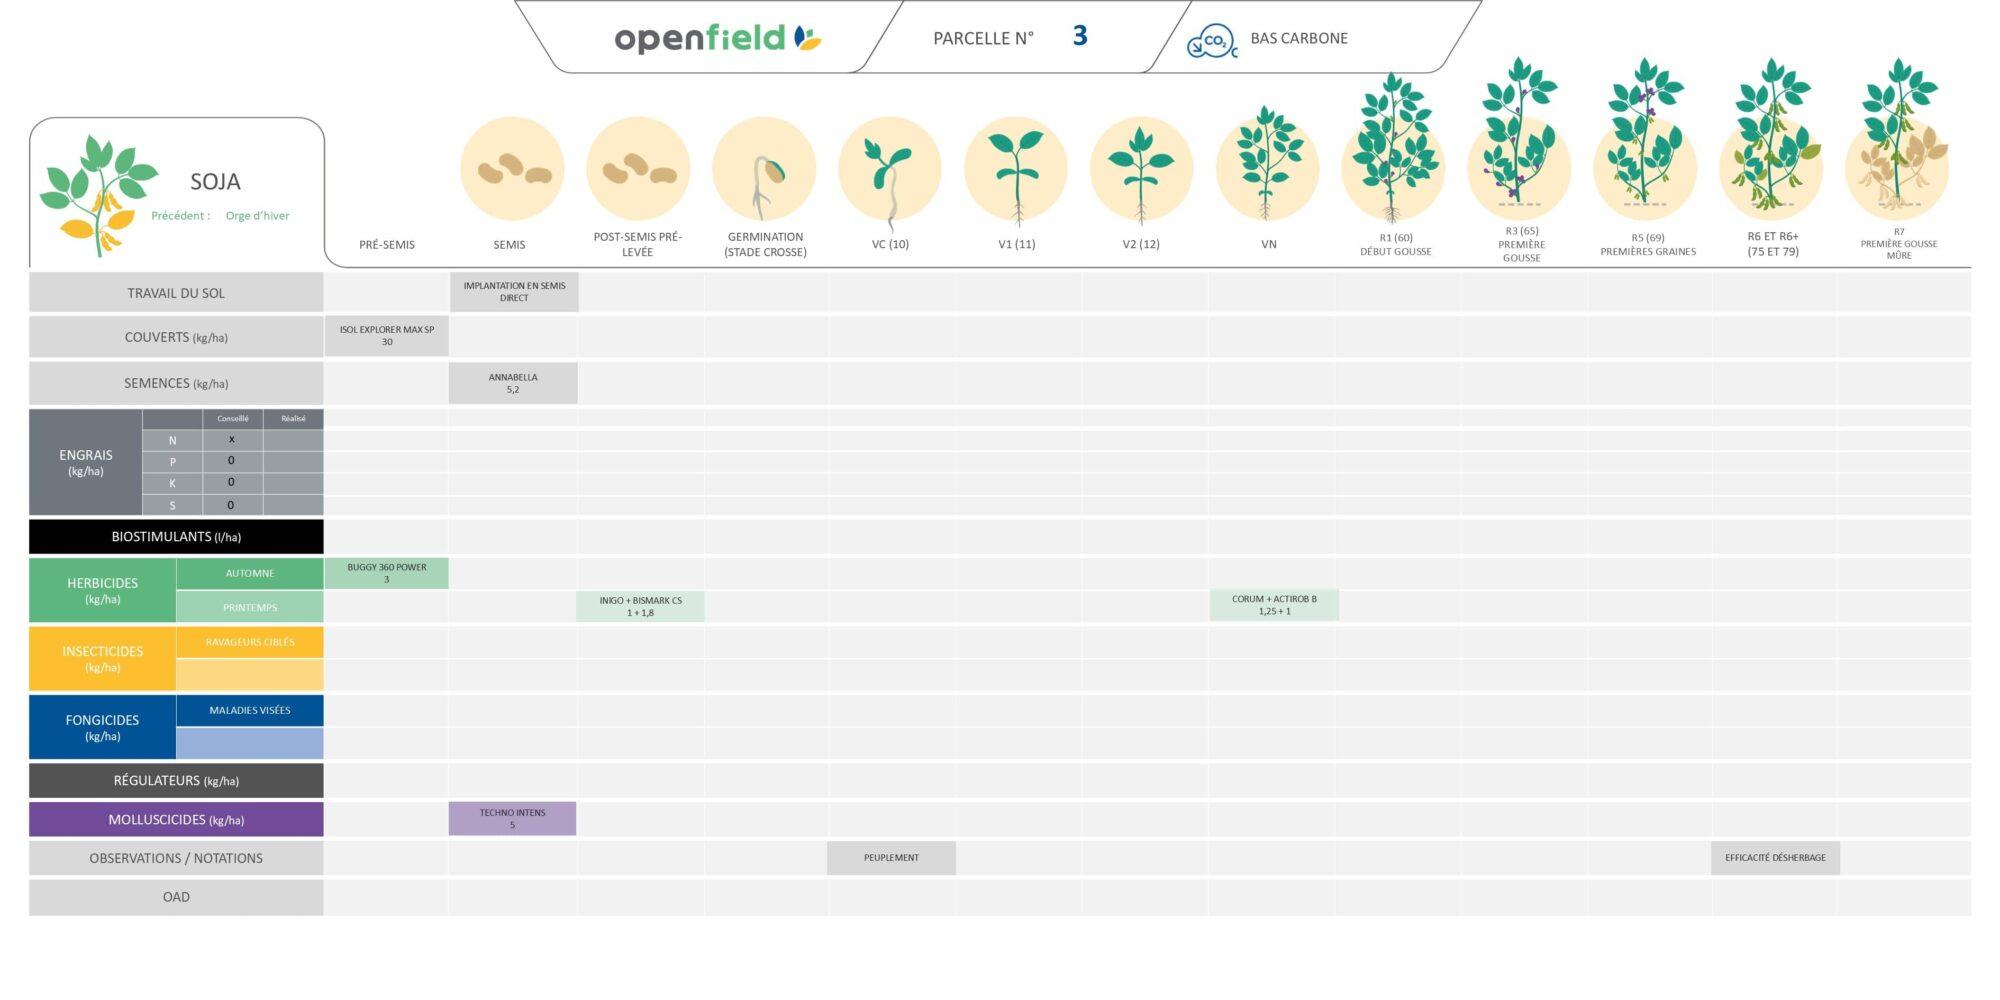2000x1000 pixels.
Task: Select the Germination stade crosse icon
Action: (x=764, y=169)
